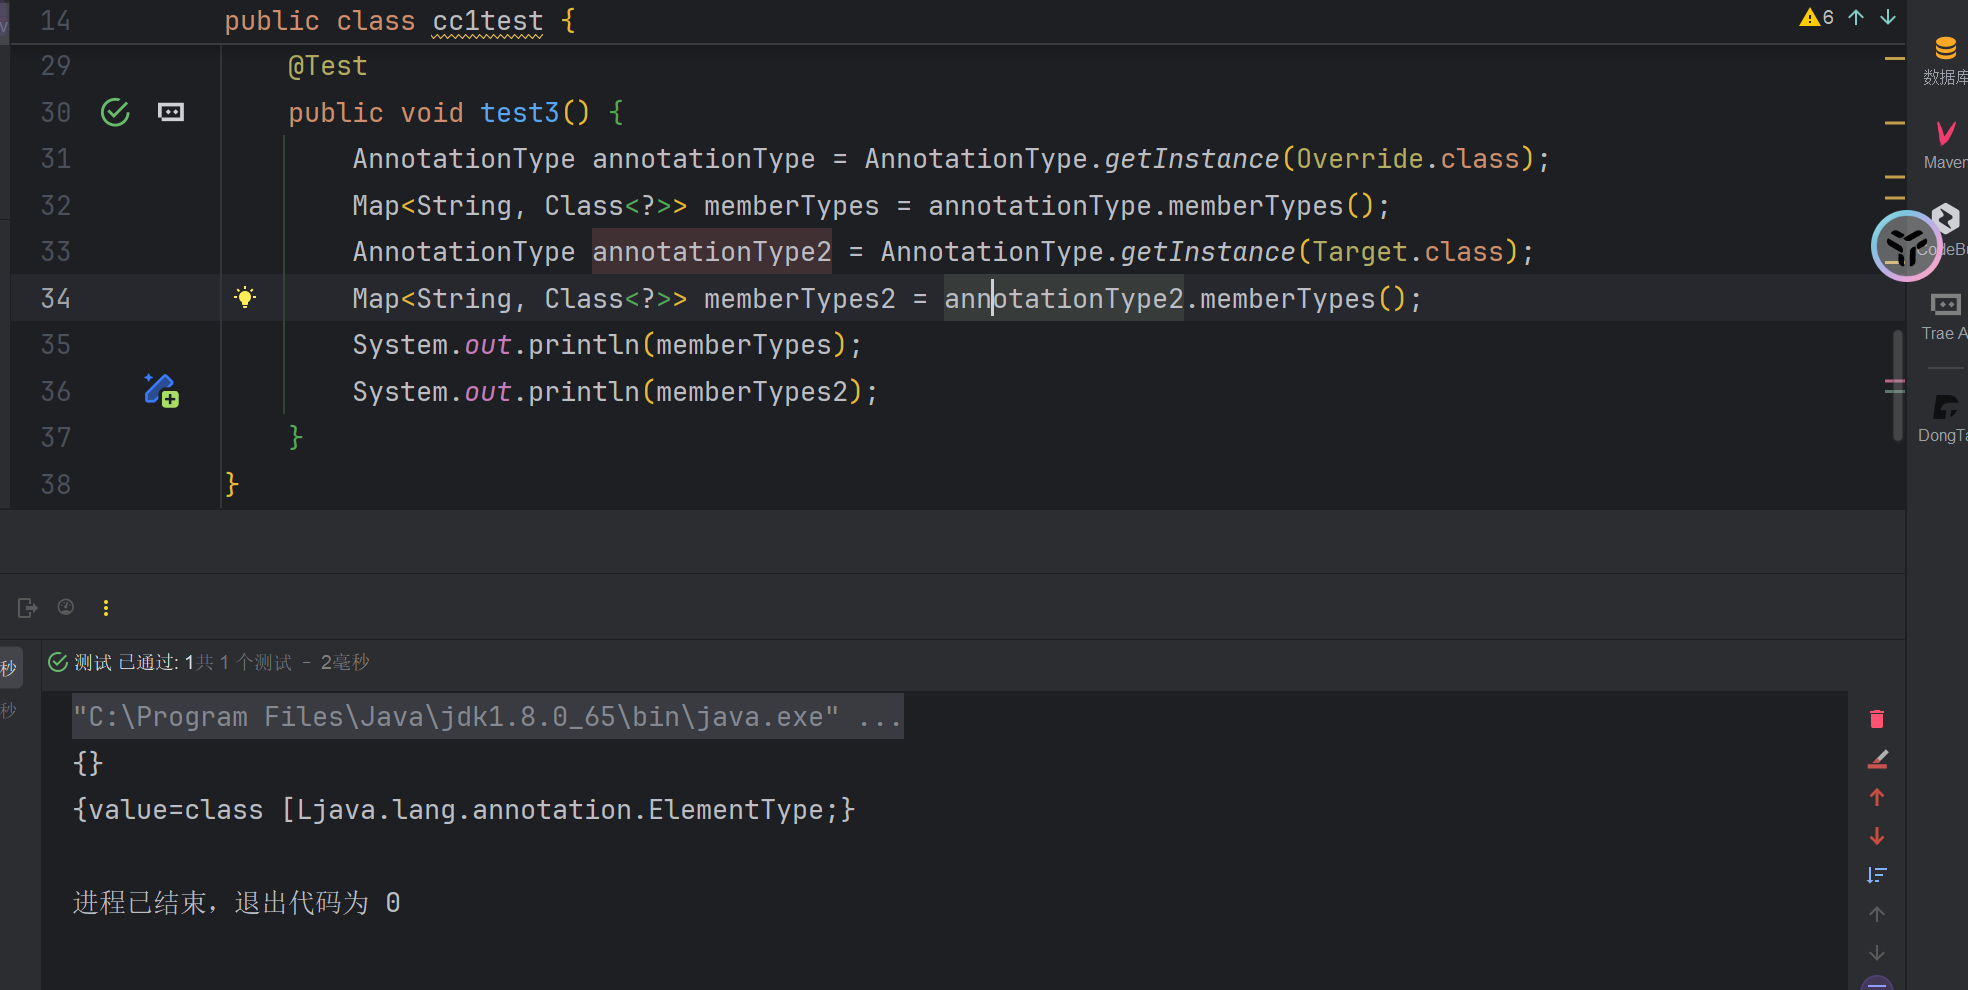
Task: Click the java.exe command line in console
Action: point(487,717)
